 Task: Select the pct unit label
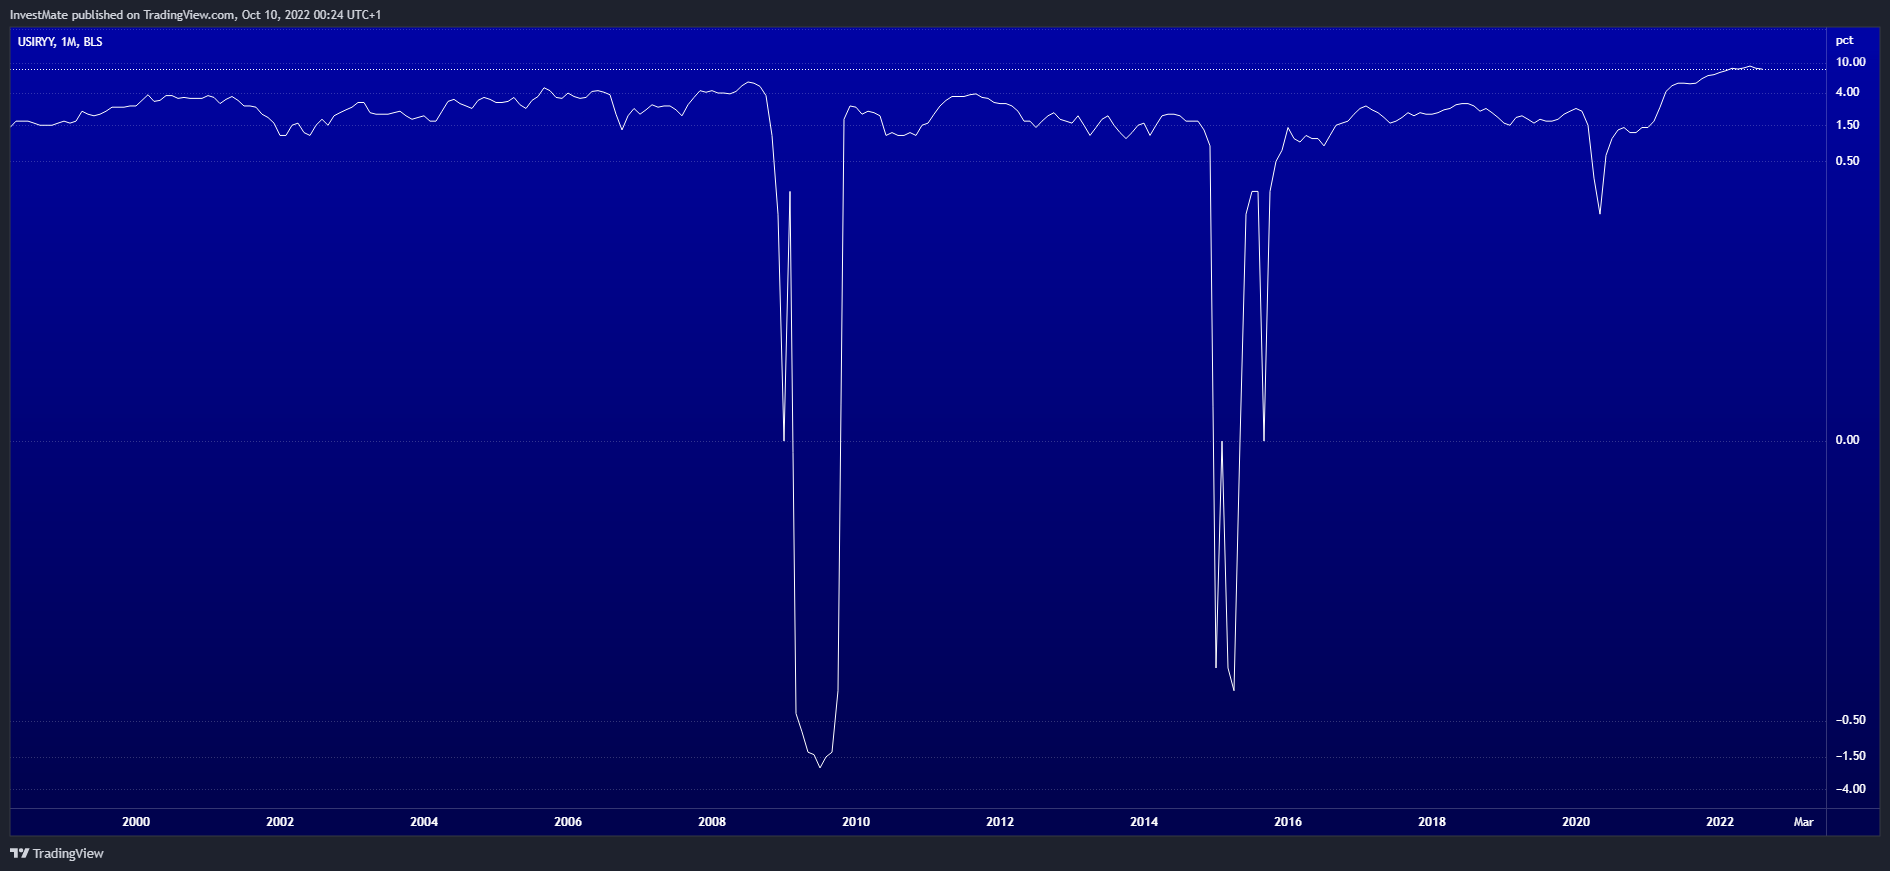1844,41
